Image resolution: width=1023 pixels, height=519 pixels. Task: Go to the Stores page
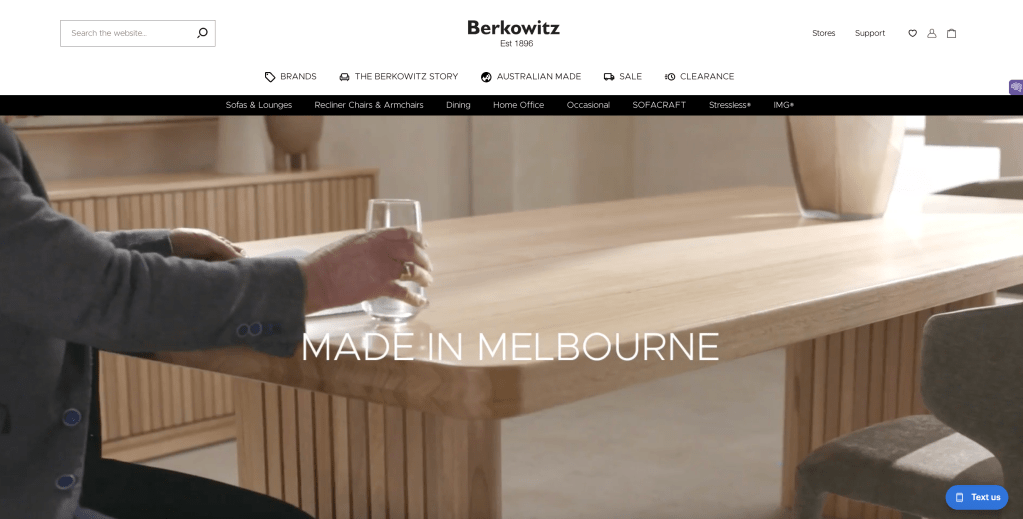(x=823, y=33)
